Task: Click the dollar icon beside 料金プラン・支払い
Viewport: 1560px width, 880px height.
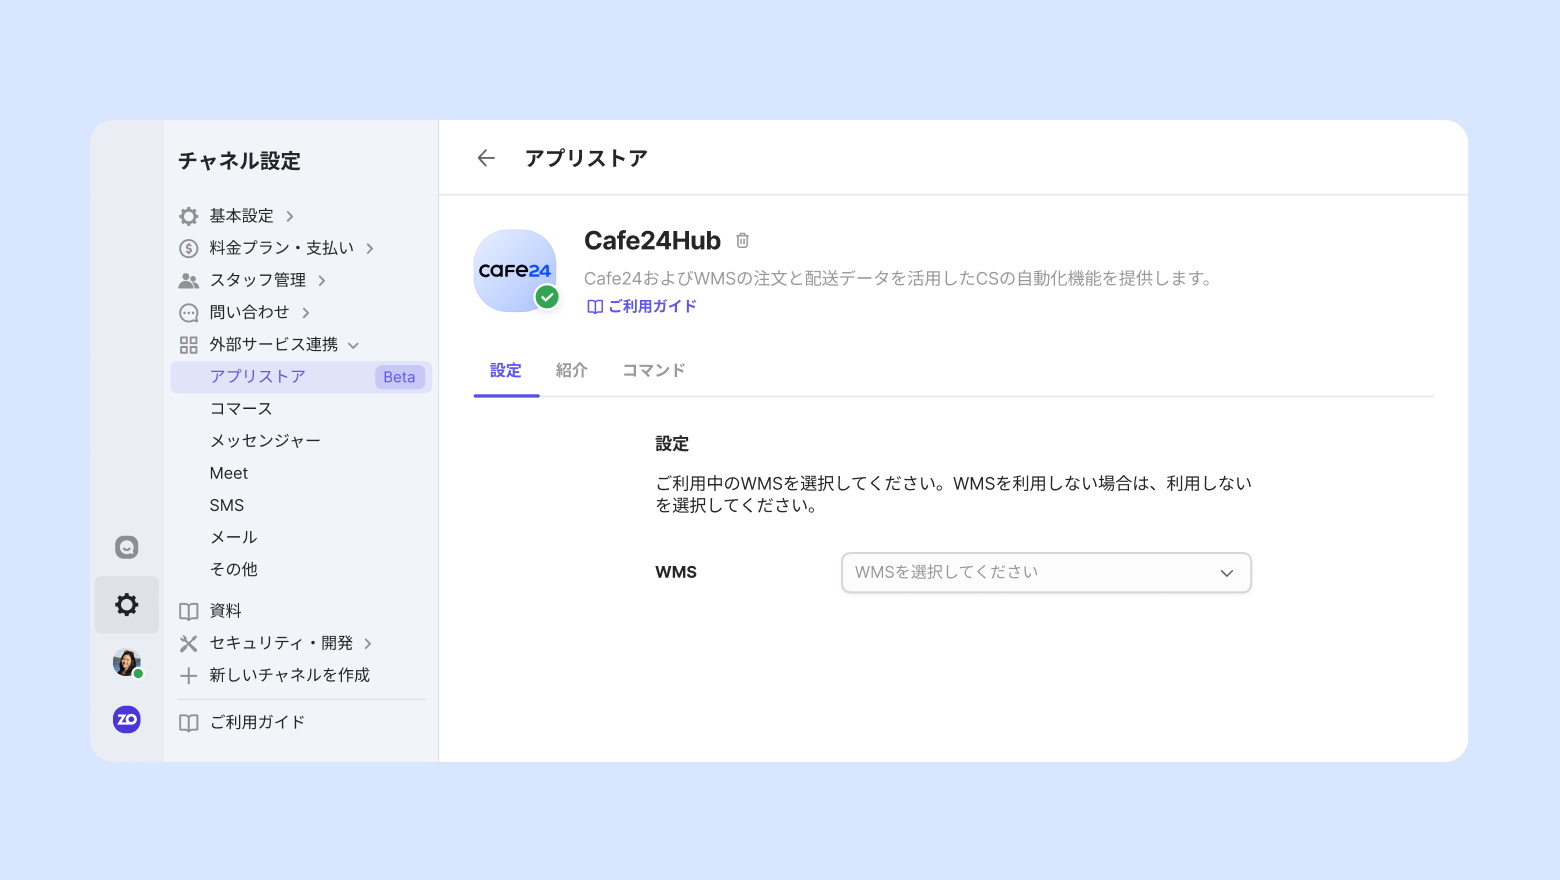Action: pyautogui.click(x=188, y=248)
